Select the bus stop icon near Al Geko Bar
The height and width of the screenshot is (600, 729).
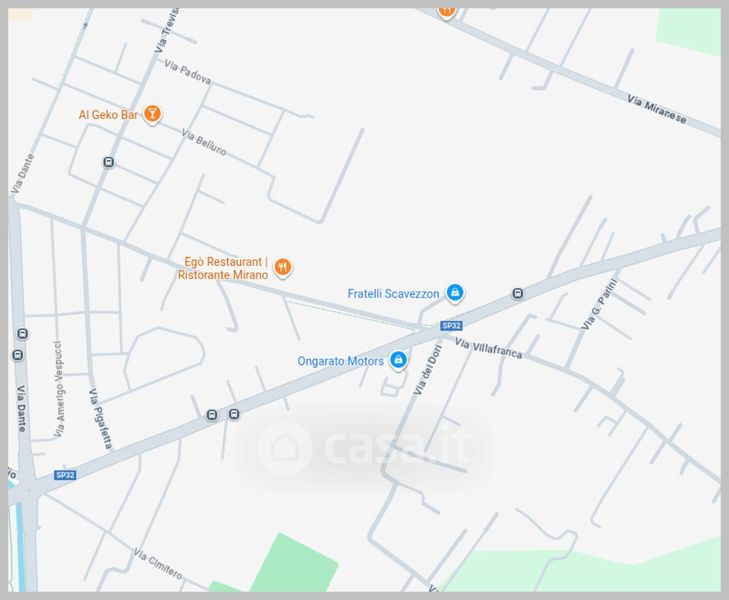coord(108,162)
